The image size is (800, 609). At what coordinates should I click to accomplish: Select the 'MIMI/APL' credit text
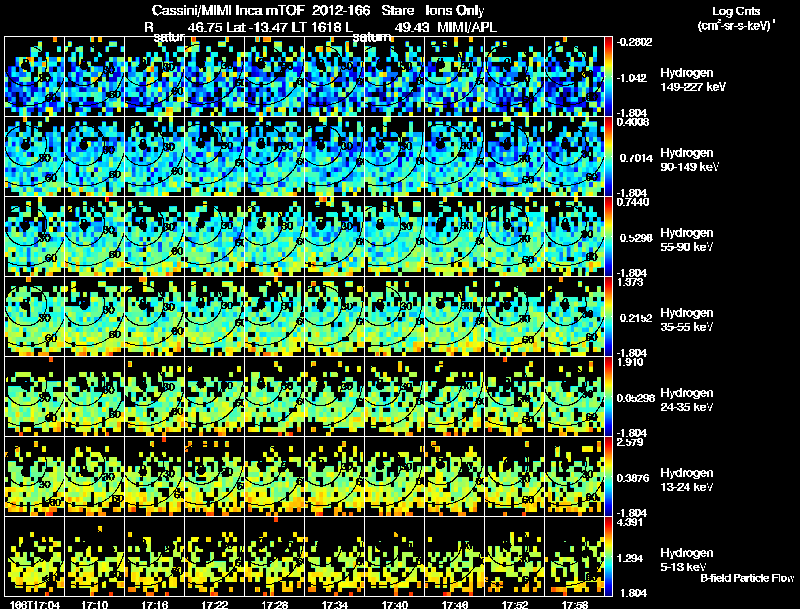tap(467, 27)
